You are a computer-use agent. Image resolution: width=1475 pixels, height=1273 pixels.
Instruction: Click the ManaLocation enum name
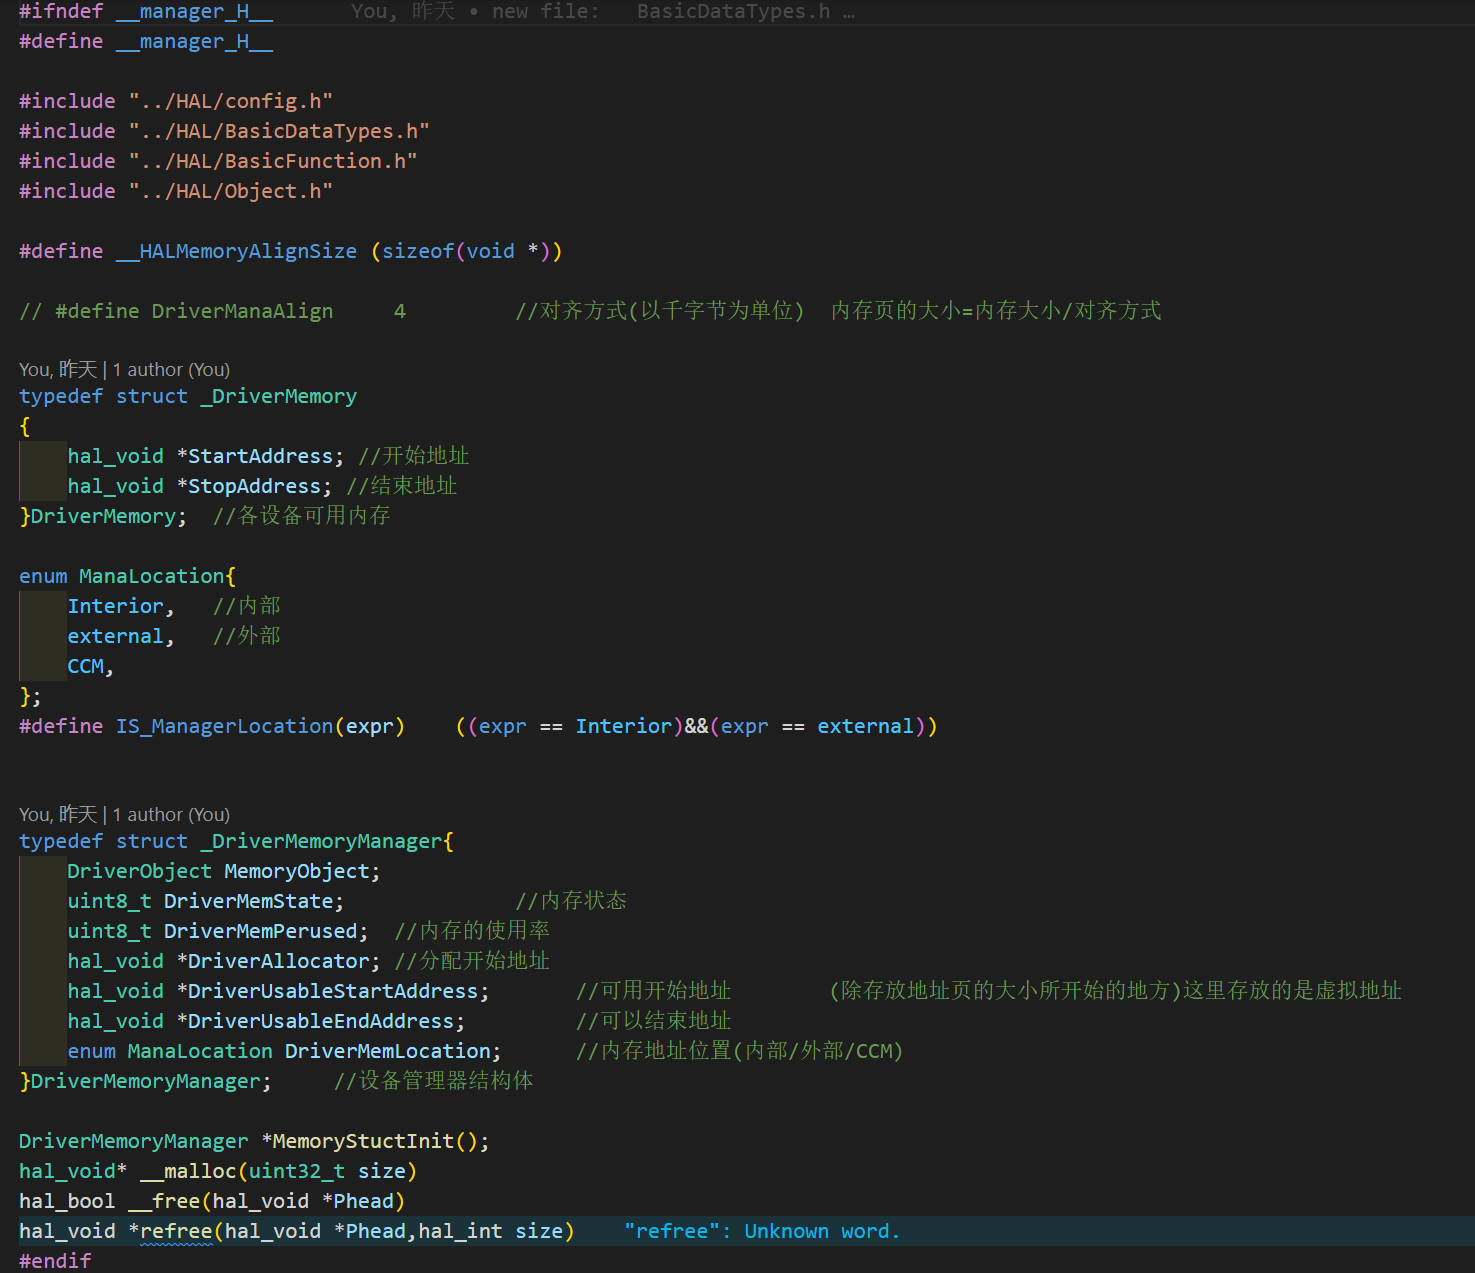tap(152, 576)
